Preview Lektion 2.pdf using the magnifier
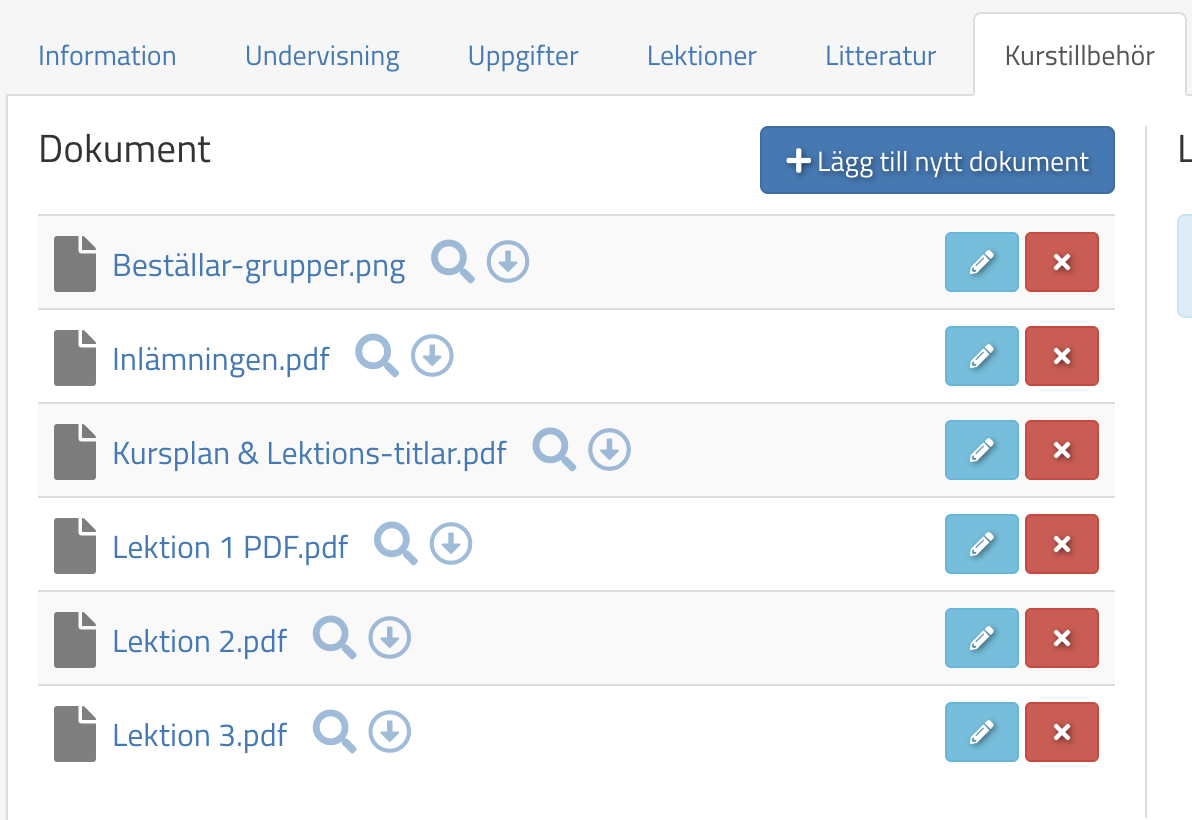This screenshot has height=820, width=1192. pos(334,637)
